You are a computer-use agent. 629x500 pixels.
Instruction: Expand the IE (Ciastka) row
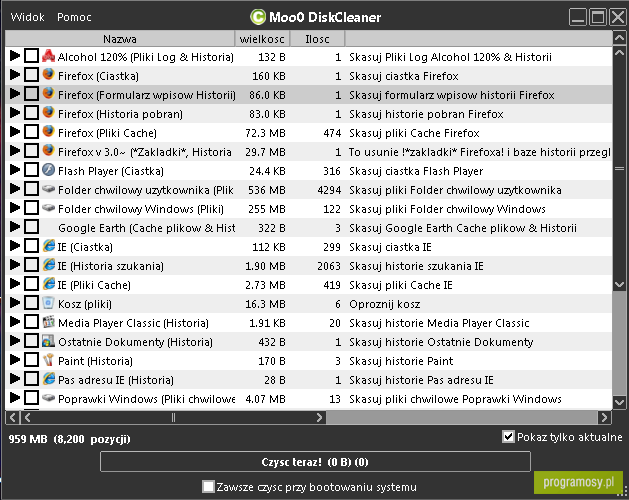click(x=15, y=246)
